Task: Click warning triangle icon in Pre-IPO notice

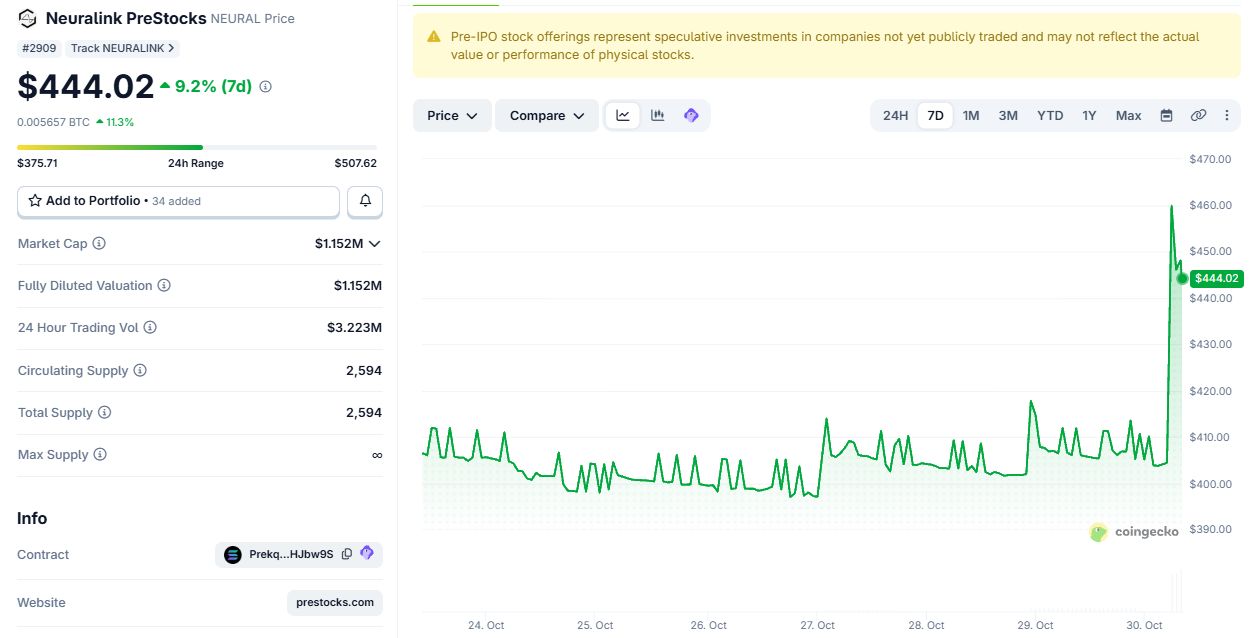Action: 434,37
